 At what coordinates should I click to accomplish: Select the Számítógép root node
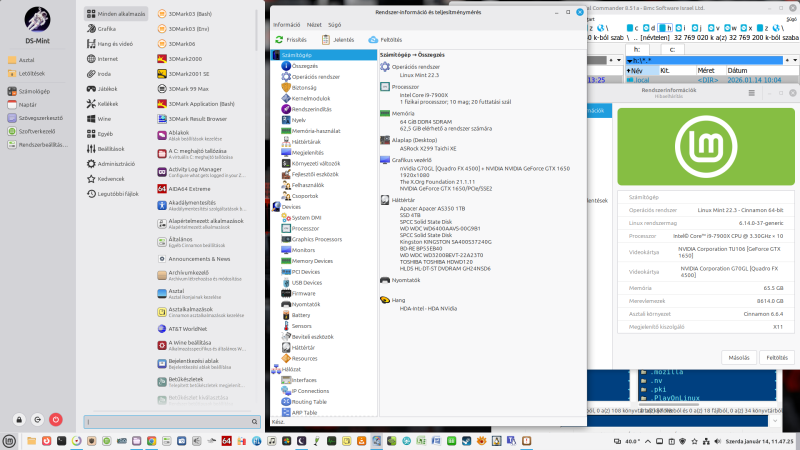pyautogui.click(x=324, y=55)
